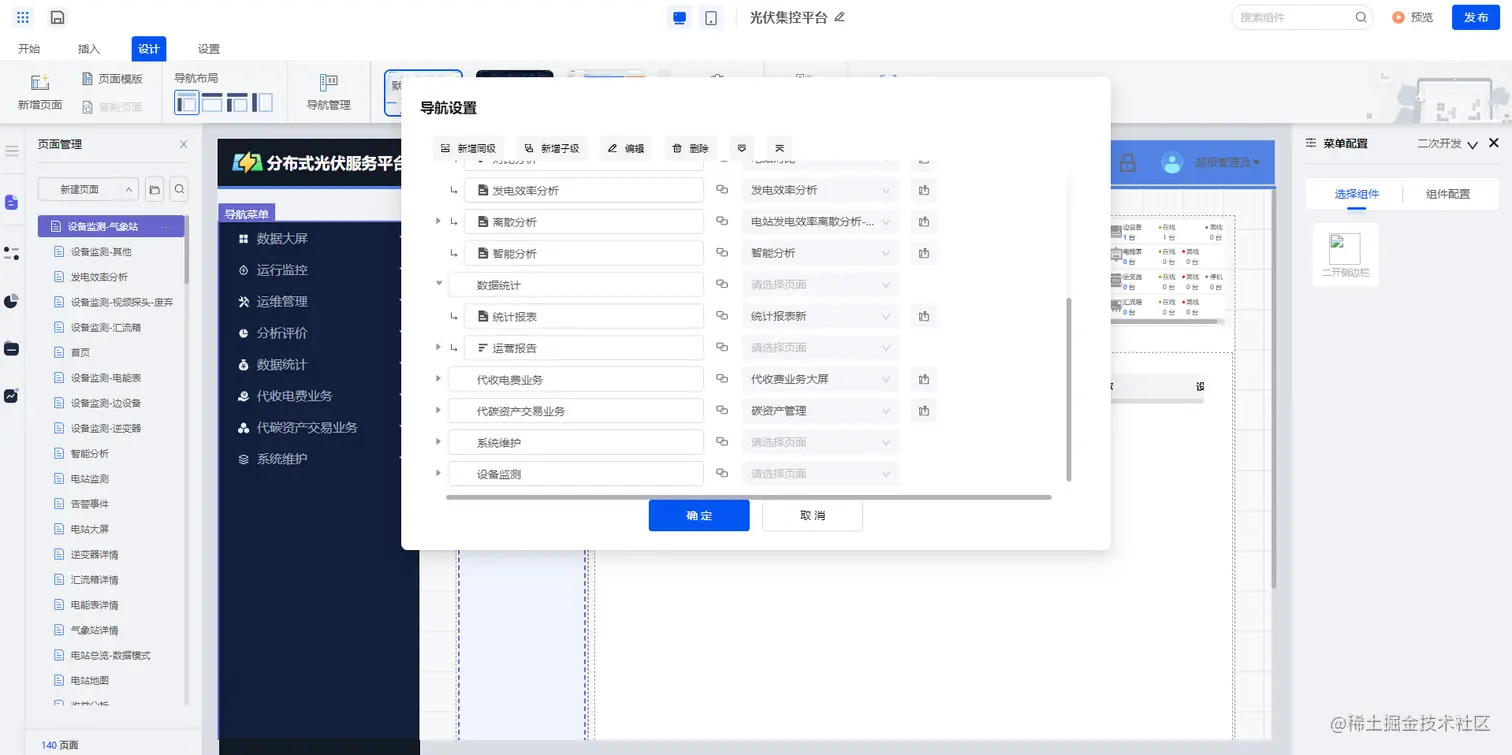
Task: Click the blue 发布 publish button
Action: coord(1475,17)
